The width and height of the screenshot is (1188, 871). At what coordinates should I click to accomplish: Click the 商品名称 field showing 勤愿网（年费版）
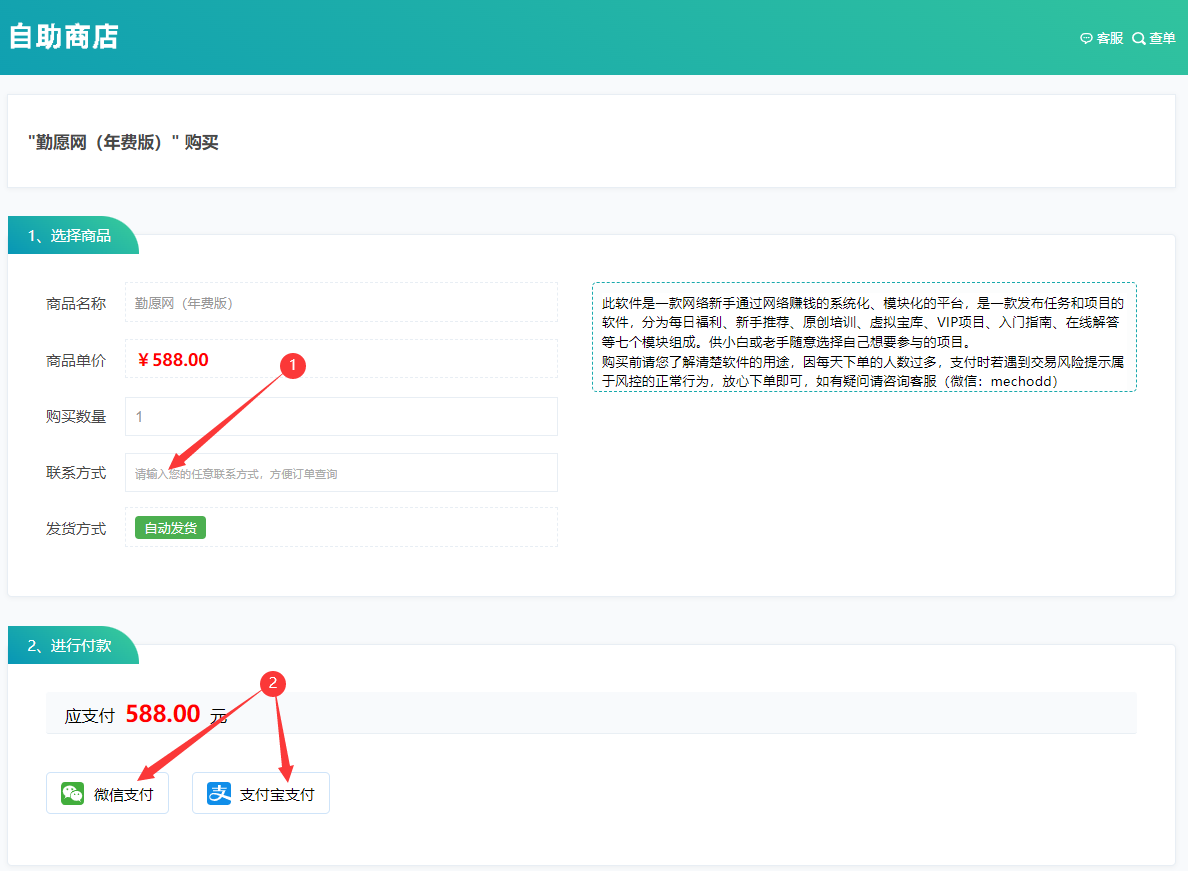340,303
